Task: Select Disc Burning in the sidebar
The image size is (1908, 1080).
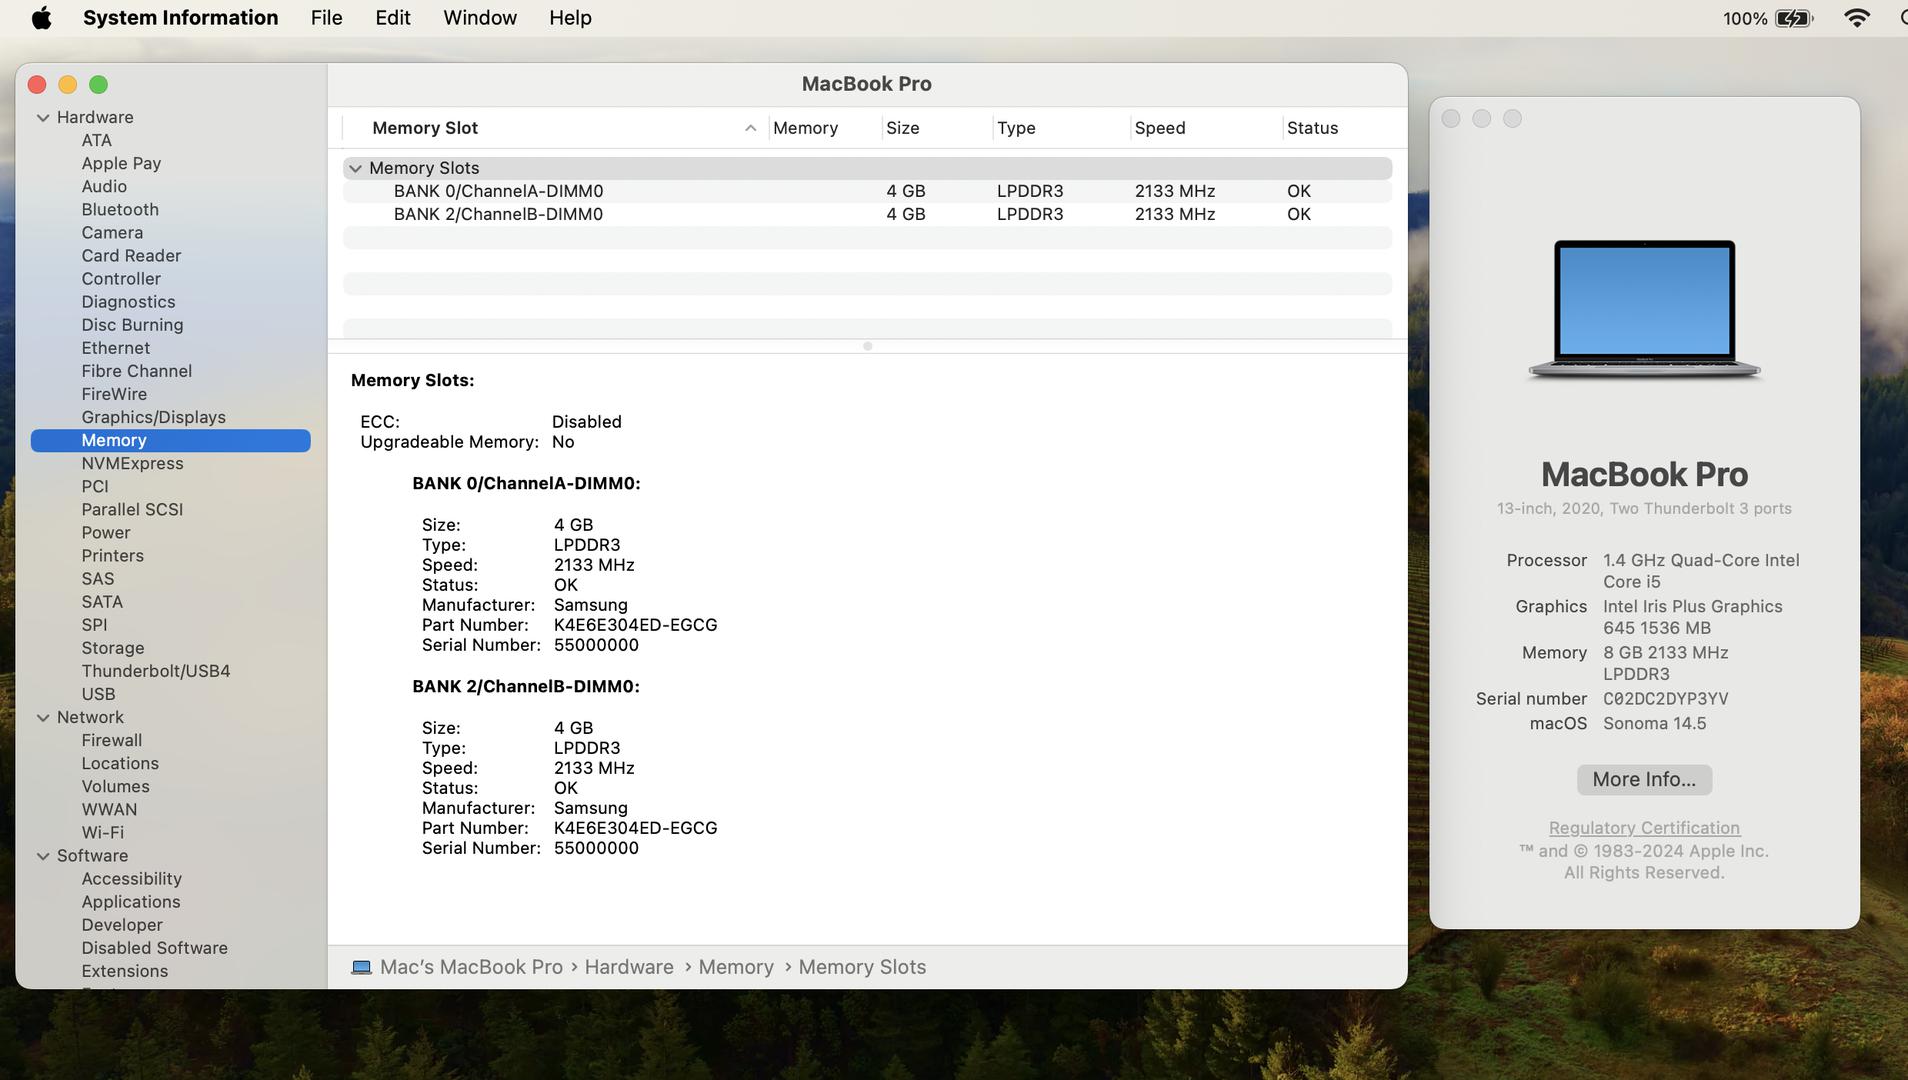Action: pos(132,325)
